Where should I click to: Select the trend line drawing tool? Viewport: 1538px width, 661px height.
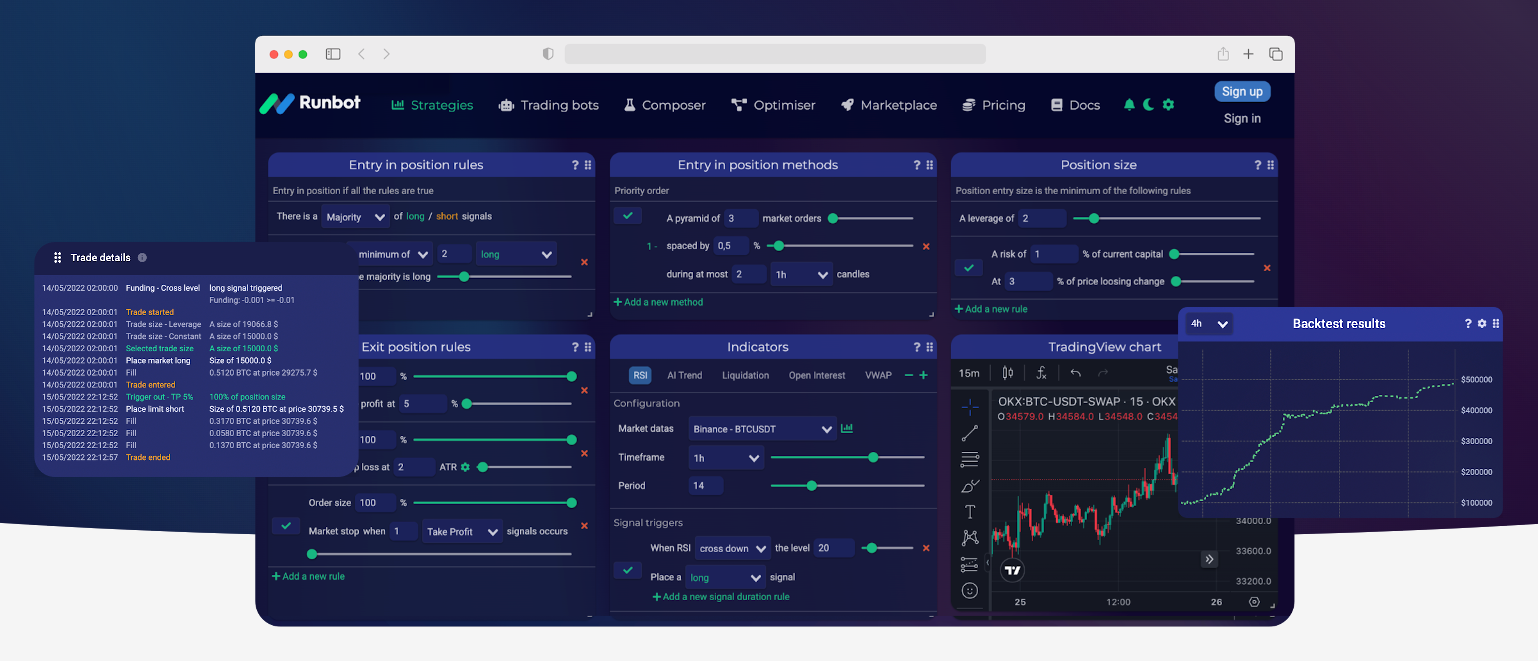[970, 432]
